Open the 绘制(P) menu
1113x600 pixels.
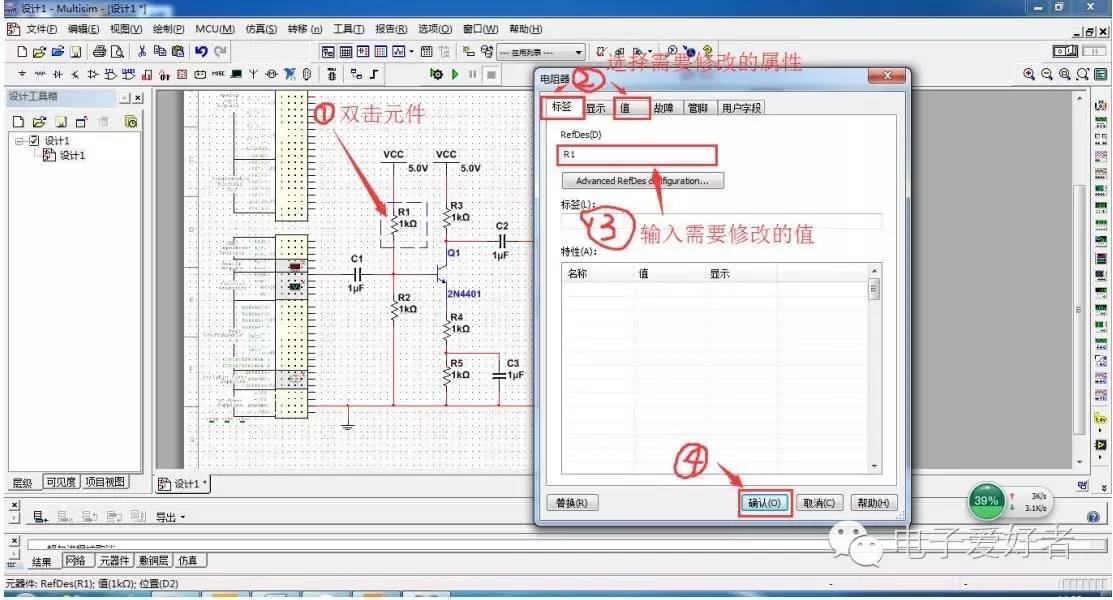(x=168, y=29)
